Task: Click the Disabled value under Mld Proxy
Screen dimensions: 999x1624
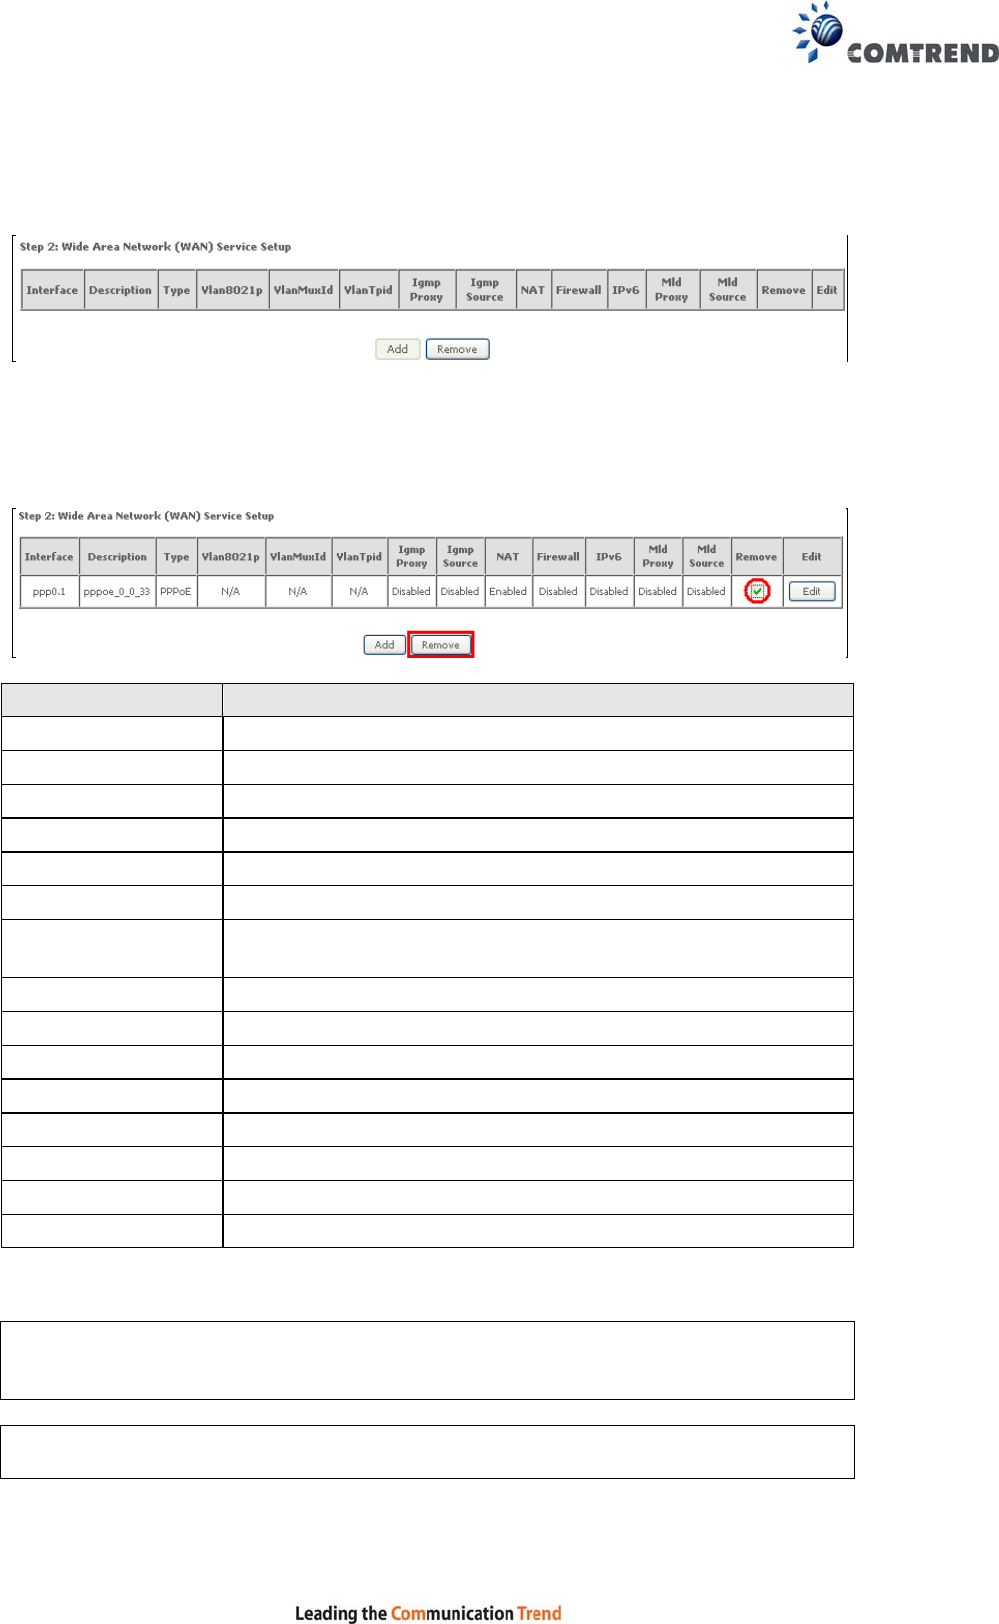Action: point(658,592)
